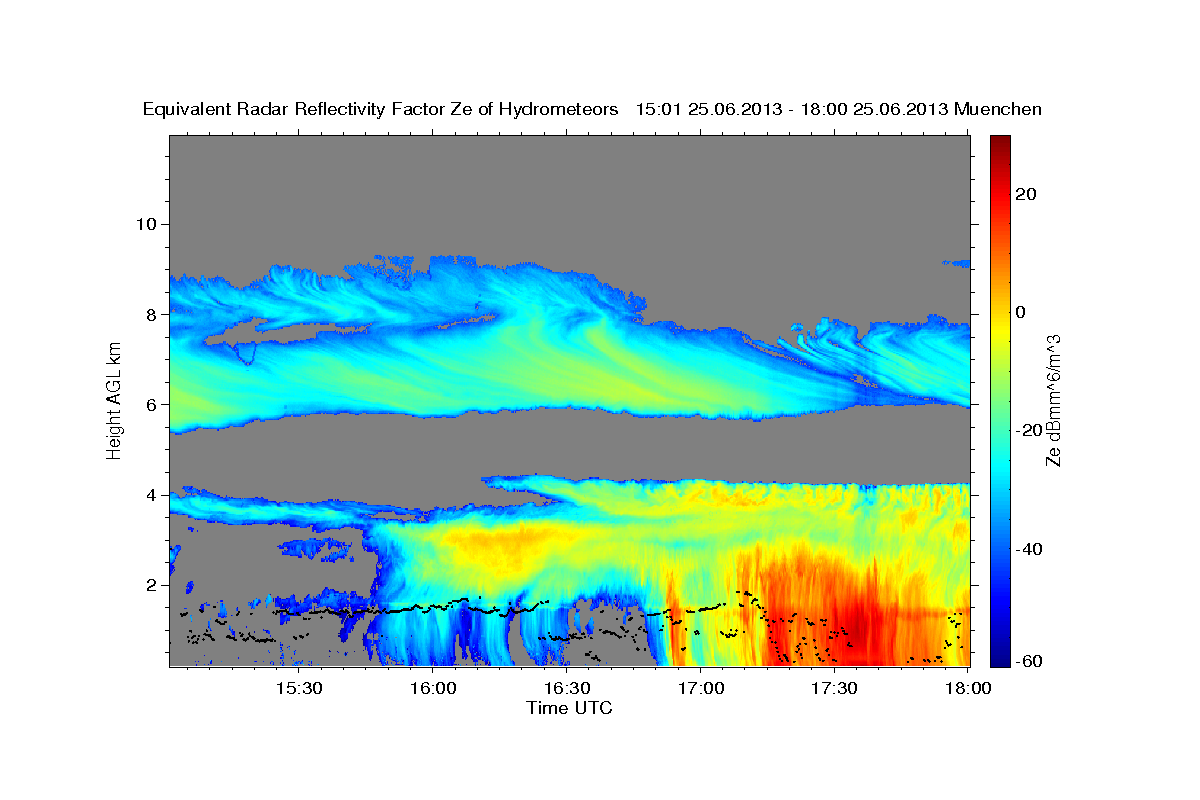Click the 15:30 time tick label
The height and width of the screenshot is (800, 1200).
pos(299,689)
